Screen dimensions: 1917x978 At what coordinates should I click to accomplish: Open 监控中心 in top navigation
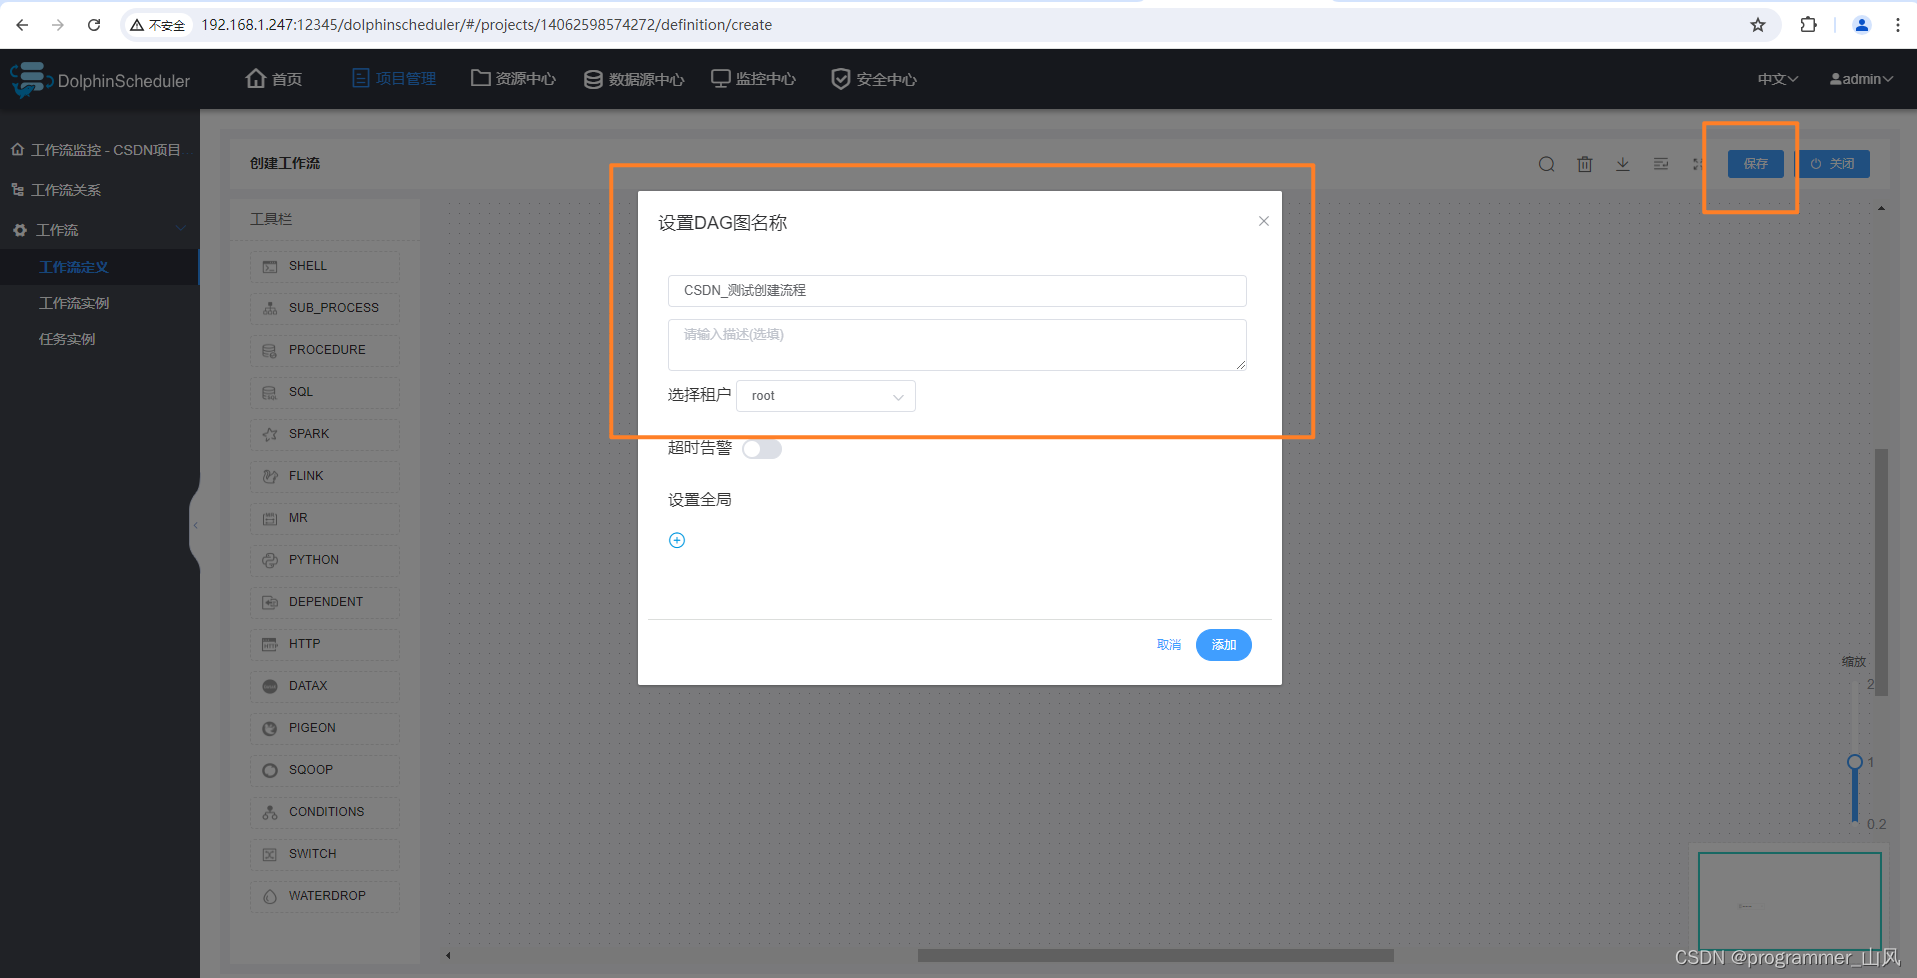pos(753,79)
